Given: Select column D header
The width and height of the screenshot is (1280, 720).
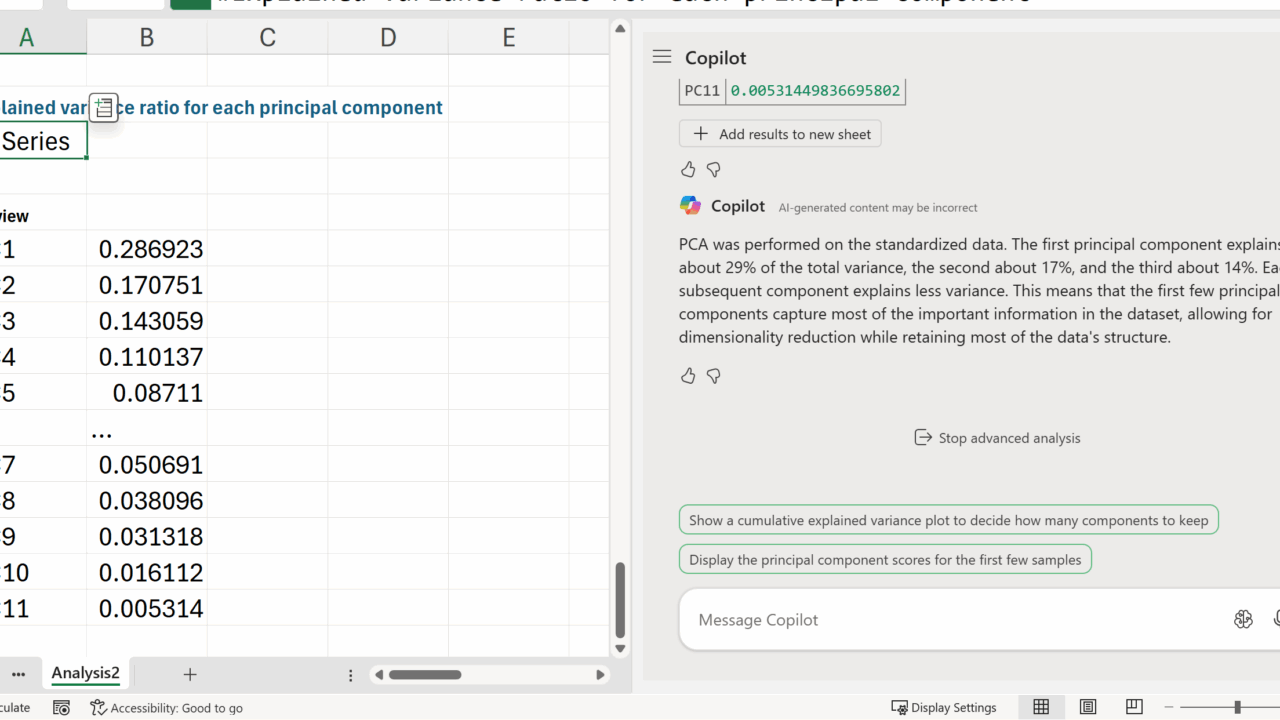Looking at the screenshot, I should (388, 37).
